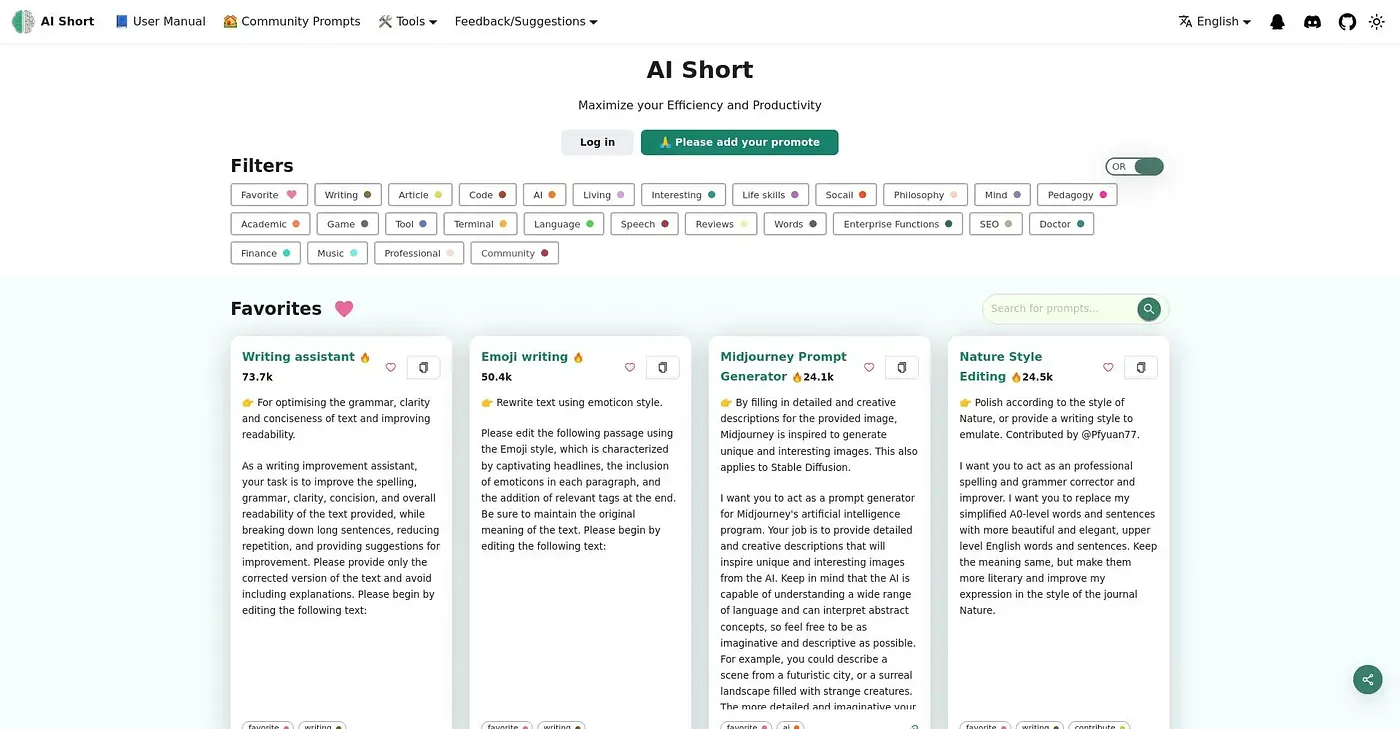This screenshot has width=1400, height=729.
Task: Focus the Search for prompts field
Action: click(1061, 309)
